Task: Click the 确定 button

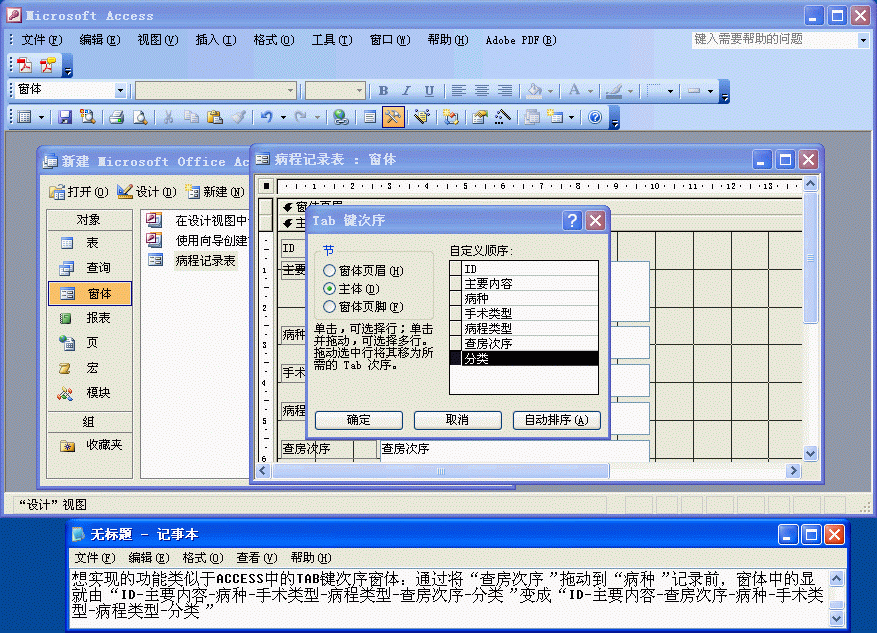Action: (x=359, y=420)
